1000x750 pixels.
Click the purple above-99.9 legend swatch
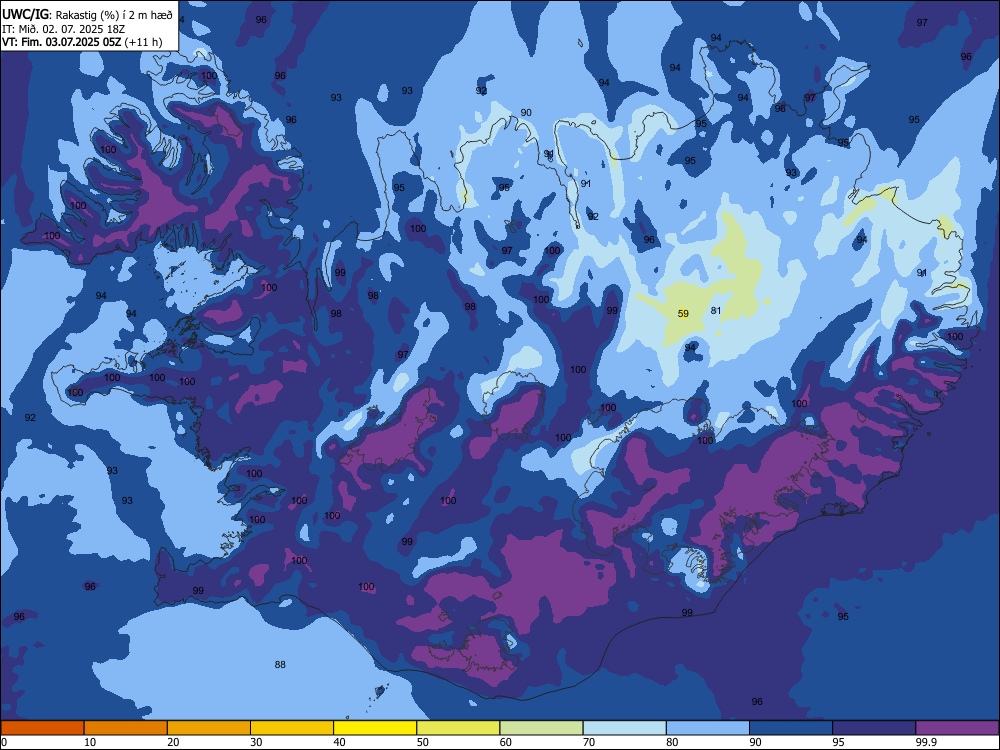click(957, 728)
